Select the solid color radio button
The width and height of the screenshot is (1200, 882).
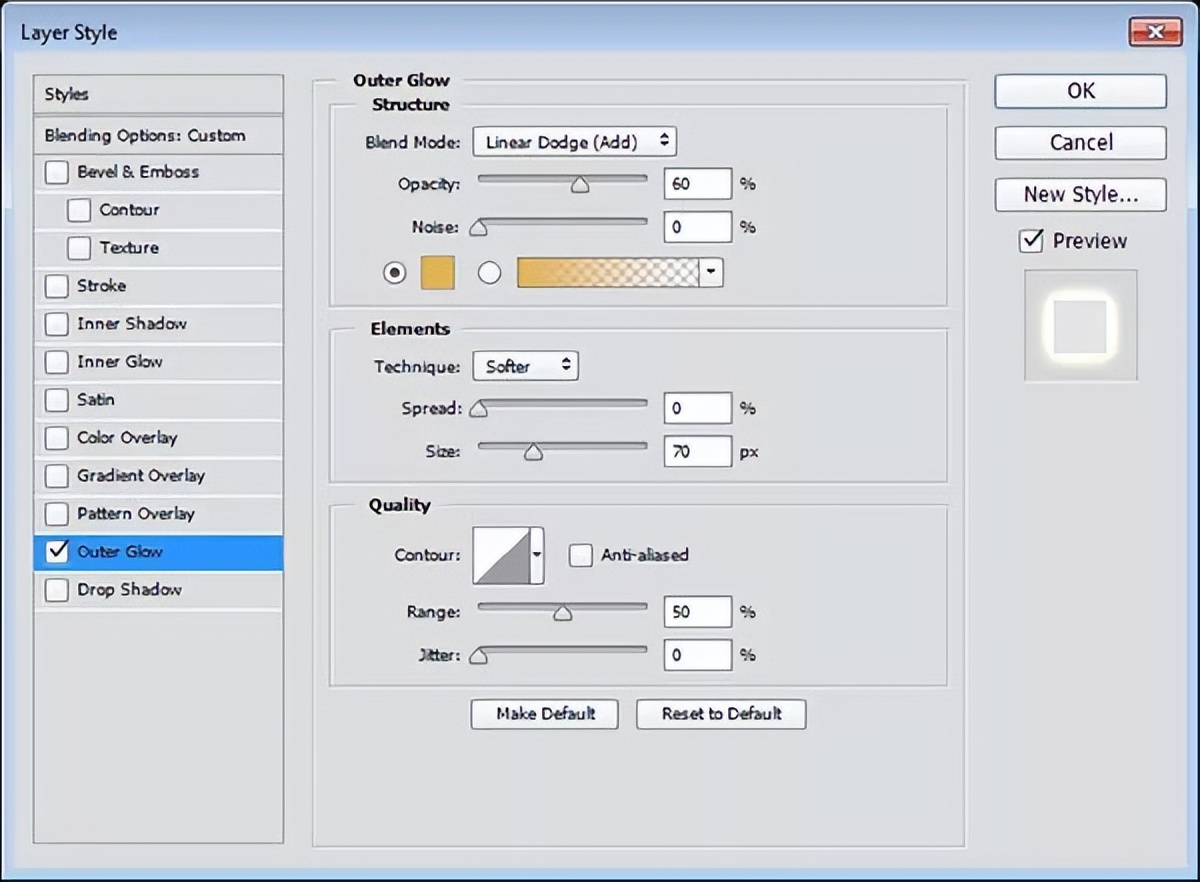[x=395, y=272]
